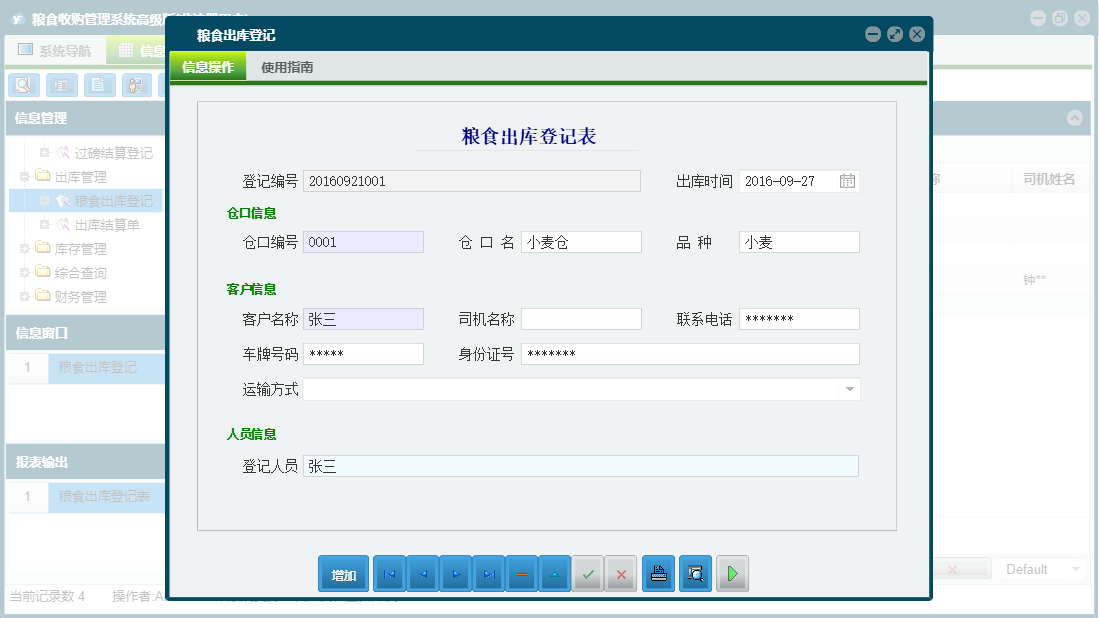1099x618 pixels.
Task: Confirm changes with green checkmark
Action: pyautogui.click(x=588, y=574)
